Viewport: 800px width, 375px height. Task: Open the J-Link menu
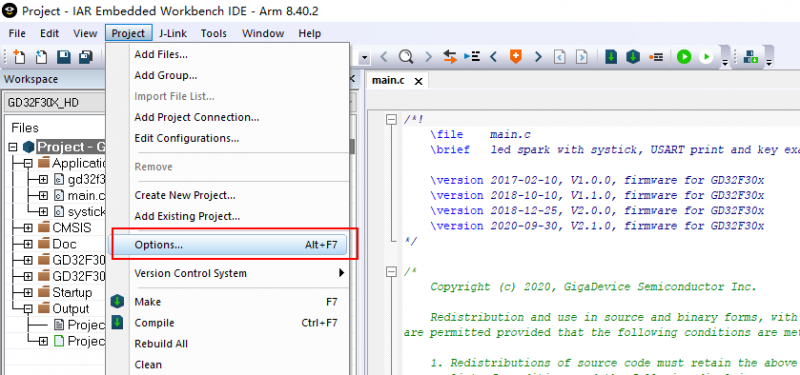click(x=172, y=34)
